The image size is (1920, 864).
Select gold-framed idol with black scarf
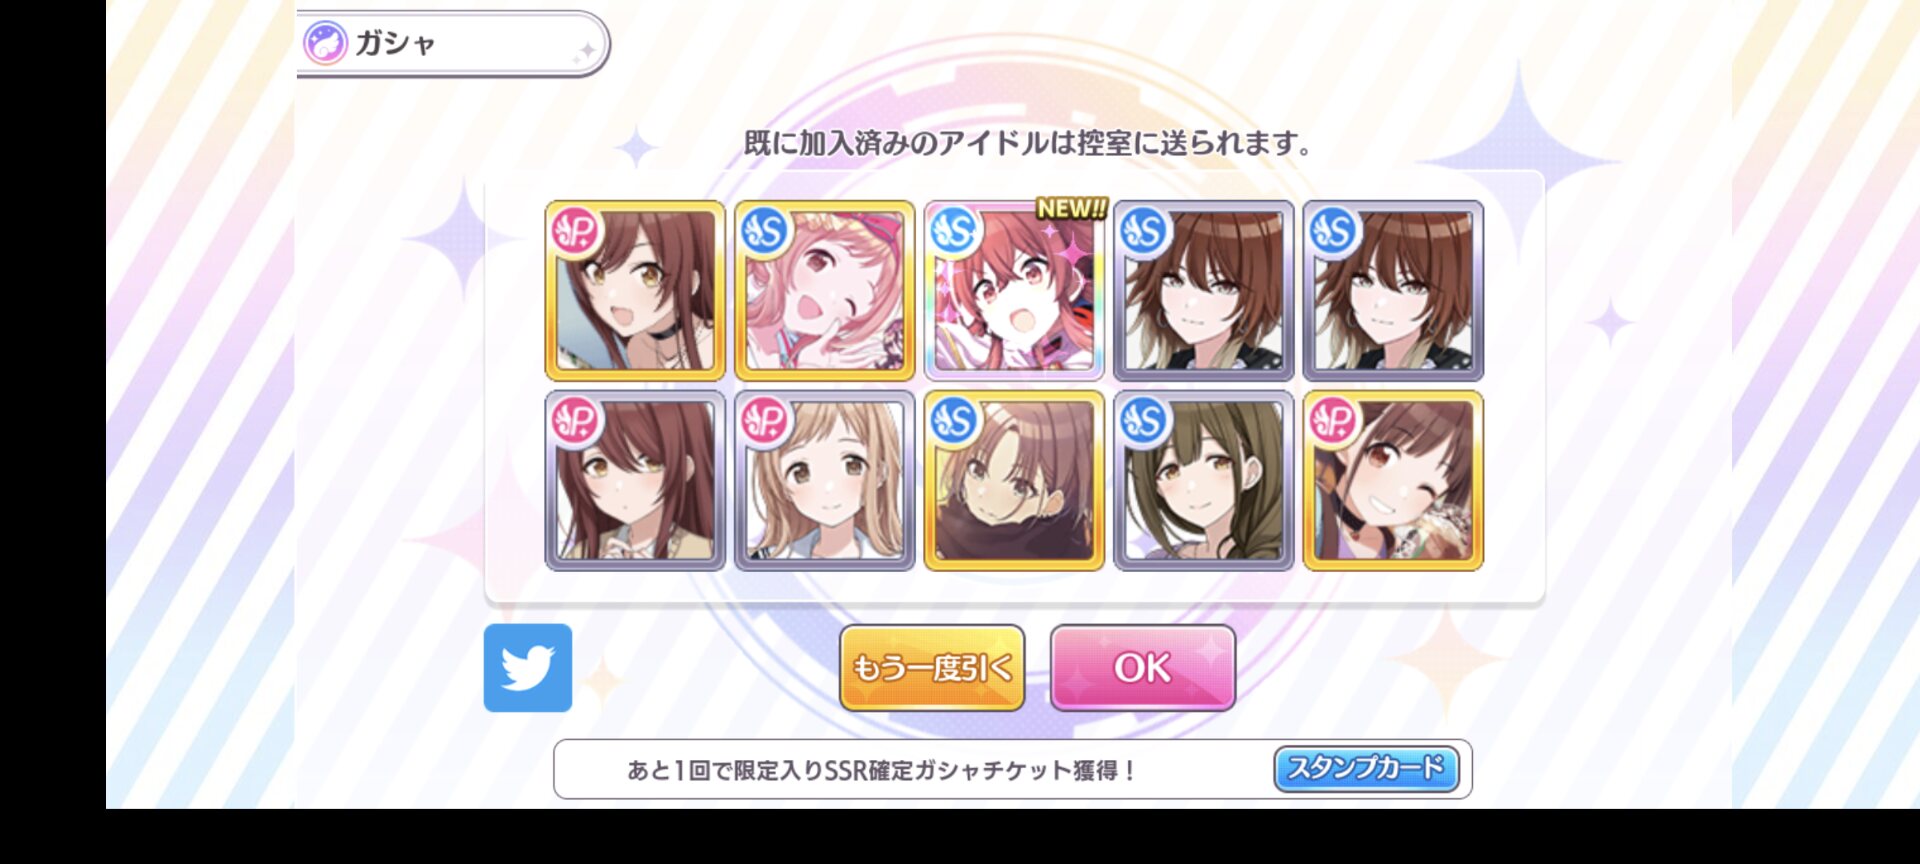1014,481
